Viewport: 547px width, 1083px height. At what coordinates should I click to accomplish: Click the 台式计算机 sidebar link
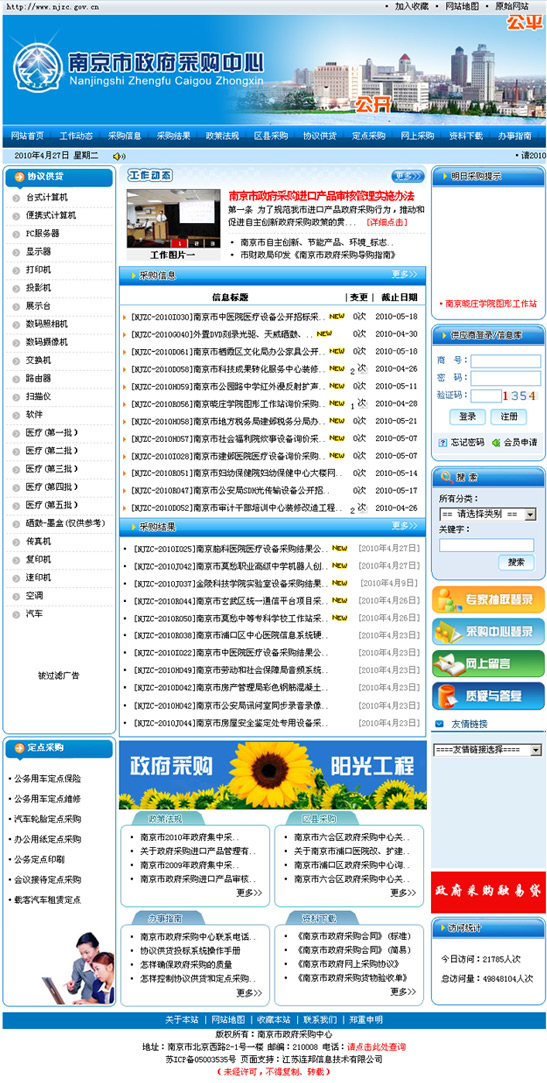pyautogui.click(x=47, y=197)
